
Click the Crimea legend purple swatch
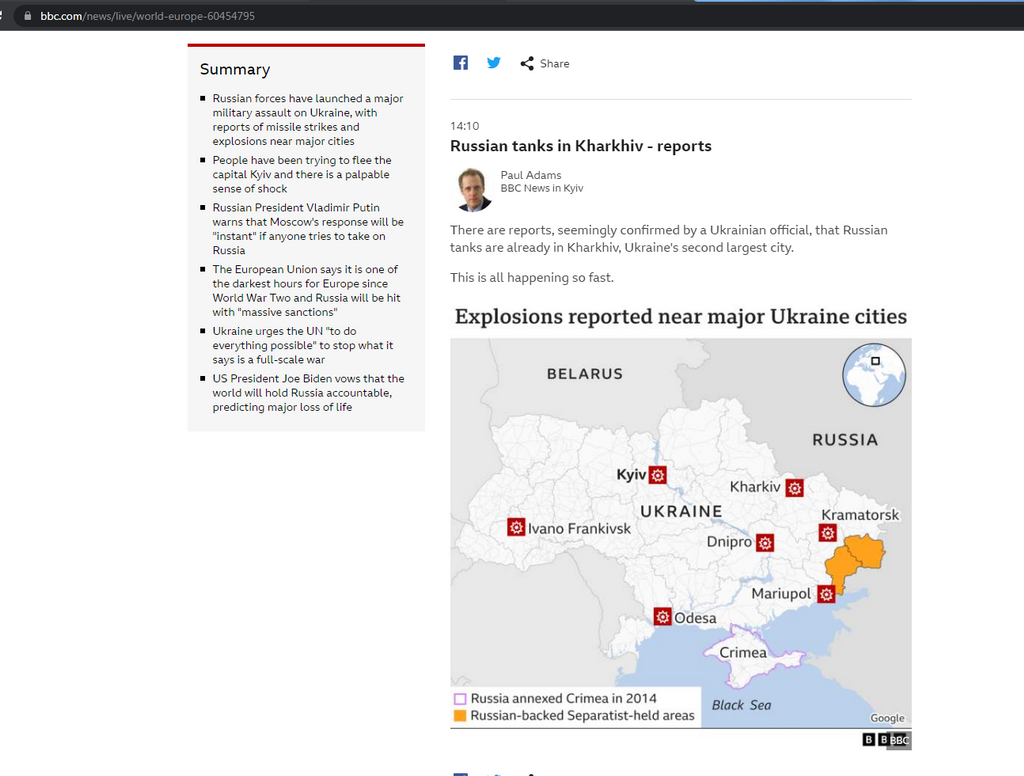(x=460, y=699)
